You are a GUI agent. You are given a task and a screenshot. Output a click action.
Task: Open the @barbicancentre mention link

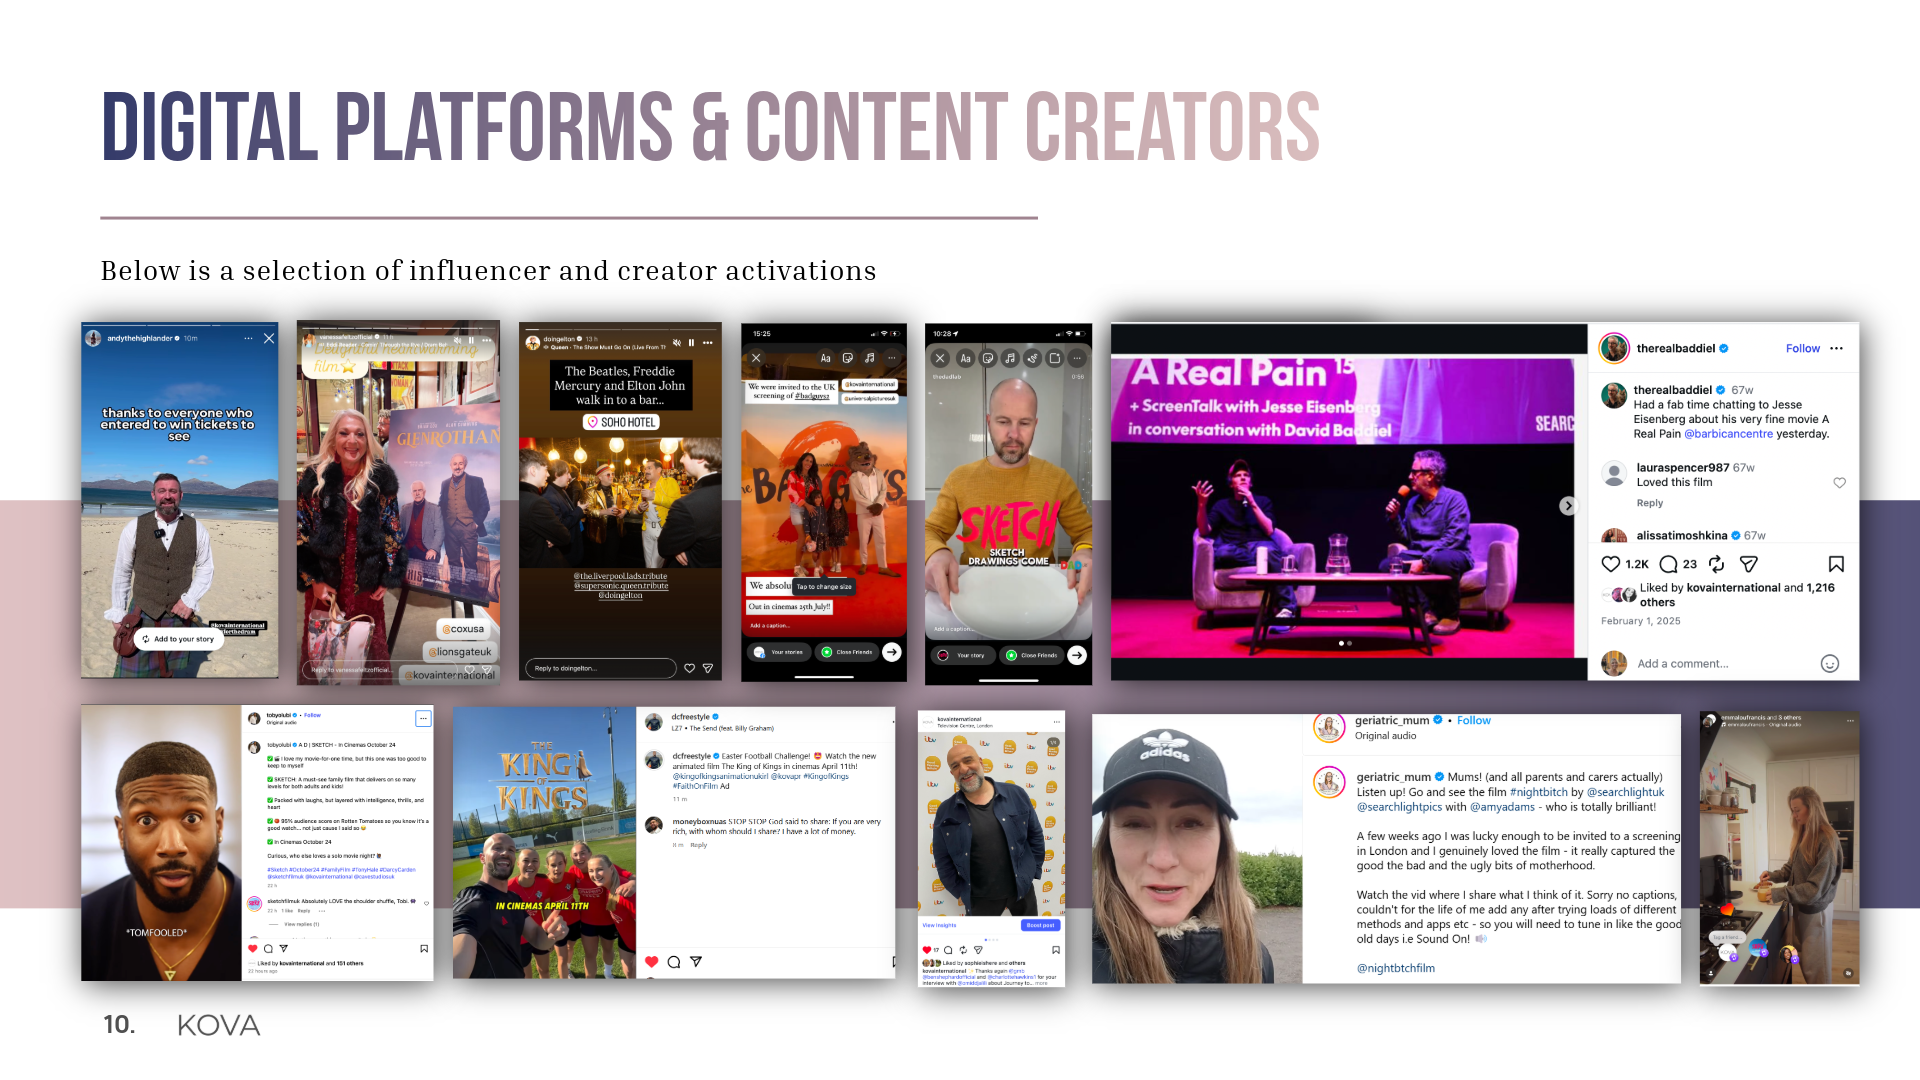pos(1729,434)
